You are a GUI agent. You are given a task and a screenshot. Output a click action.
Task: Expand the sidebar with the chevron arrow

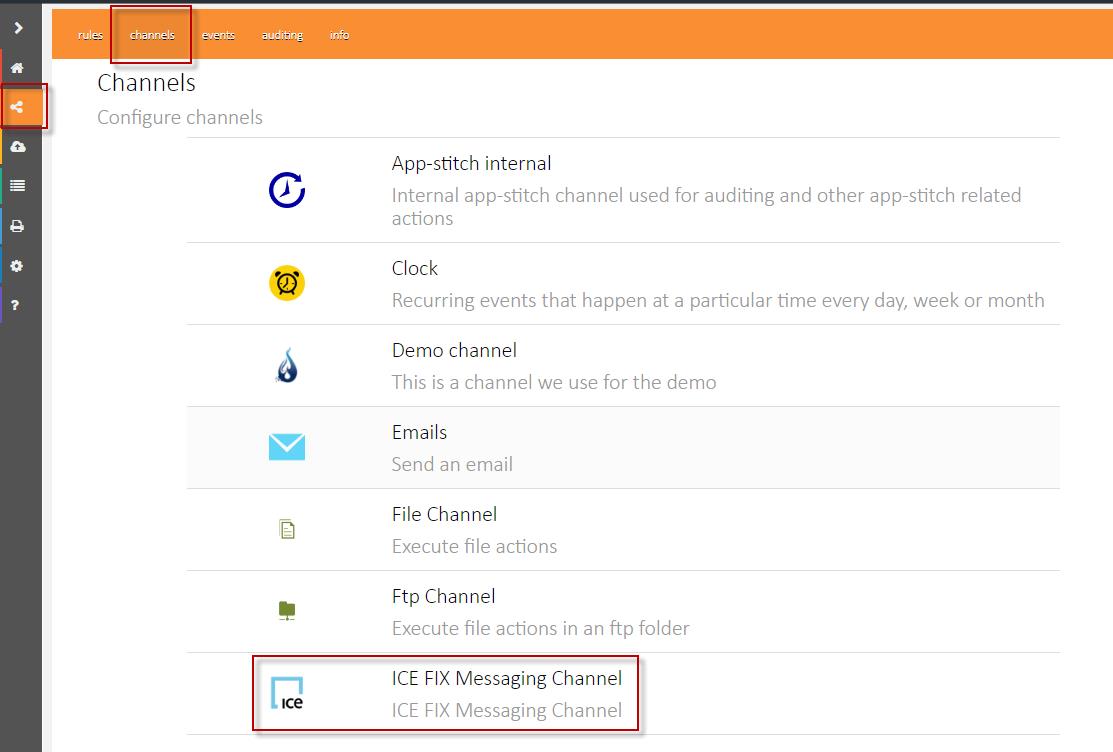[19, 28]
